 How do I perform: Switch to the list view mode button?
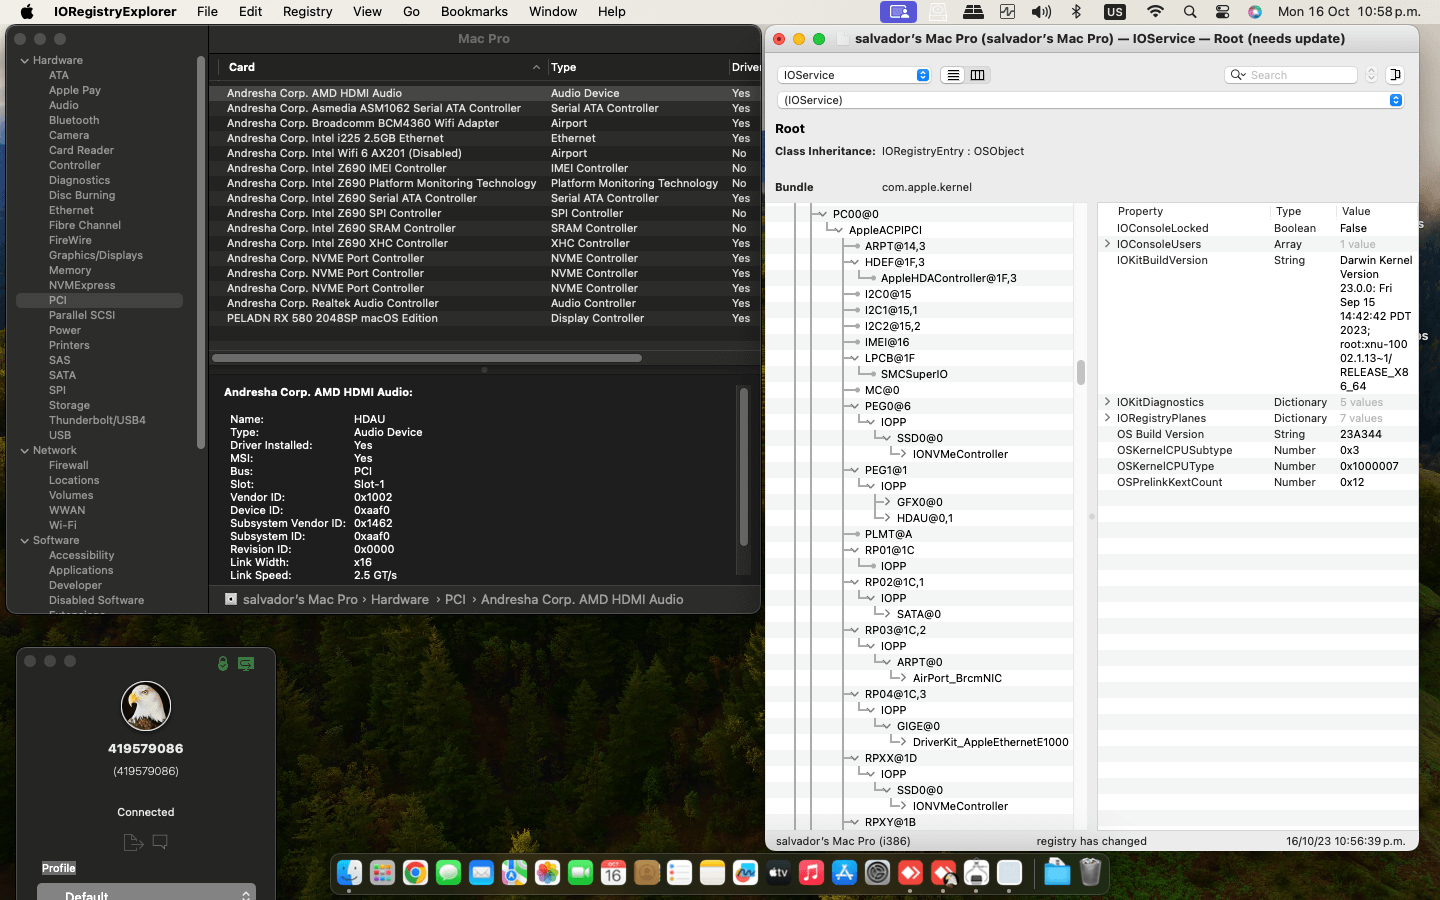pos(953,75)
